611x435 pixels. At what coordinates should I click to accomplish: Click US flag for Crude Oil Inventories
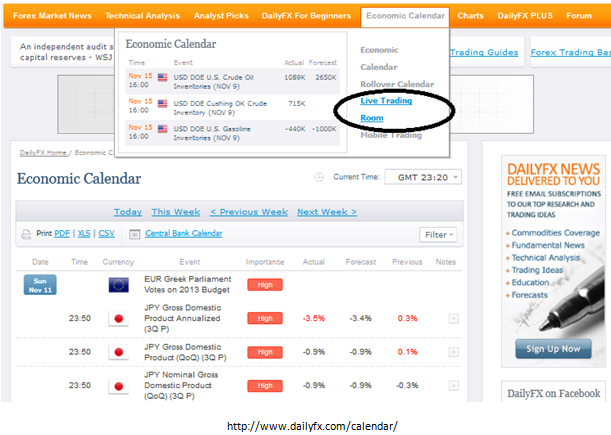[x=162, y=77]
